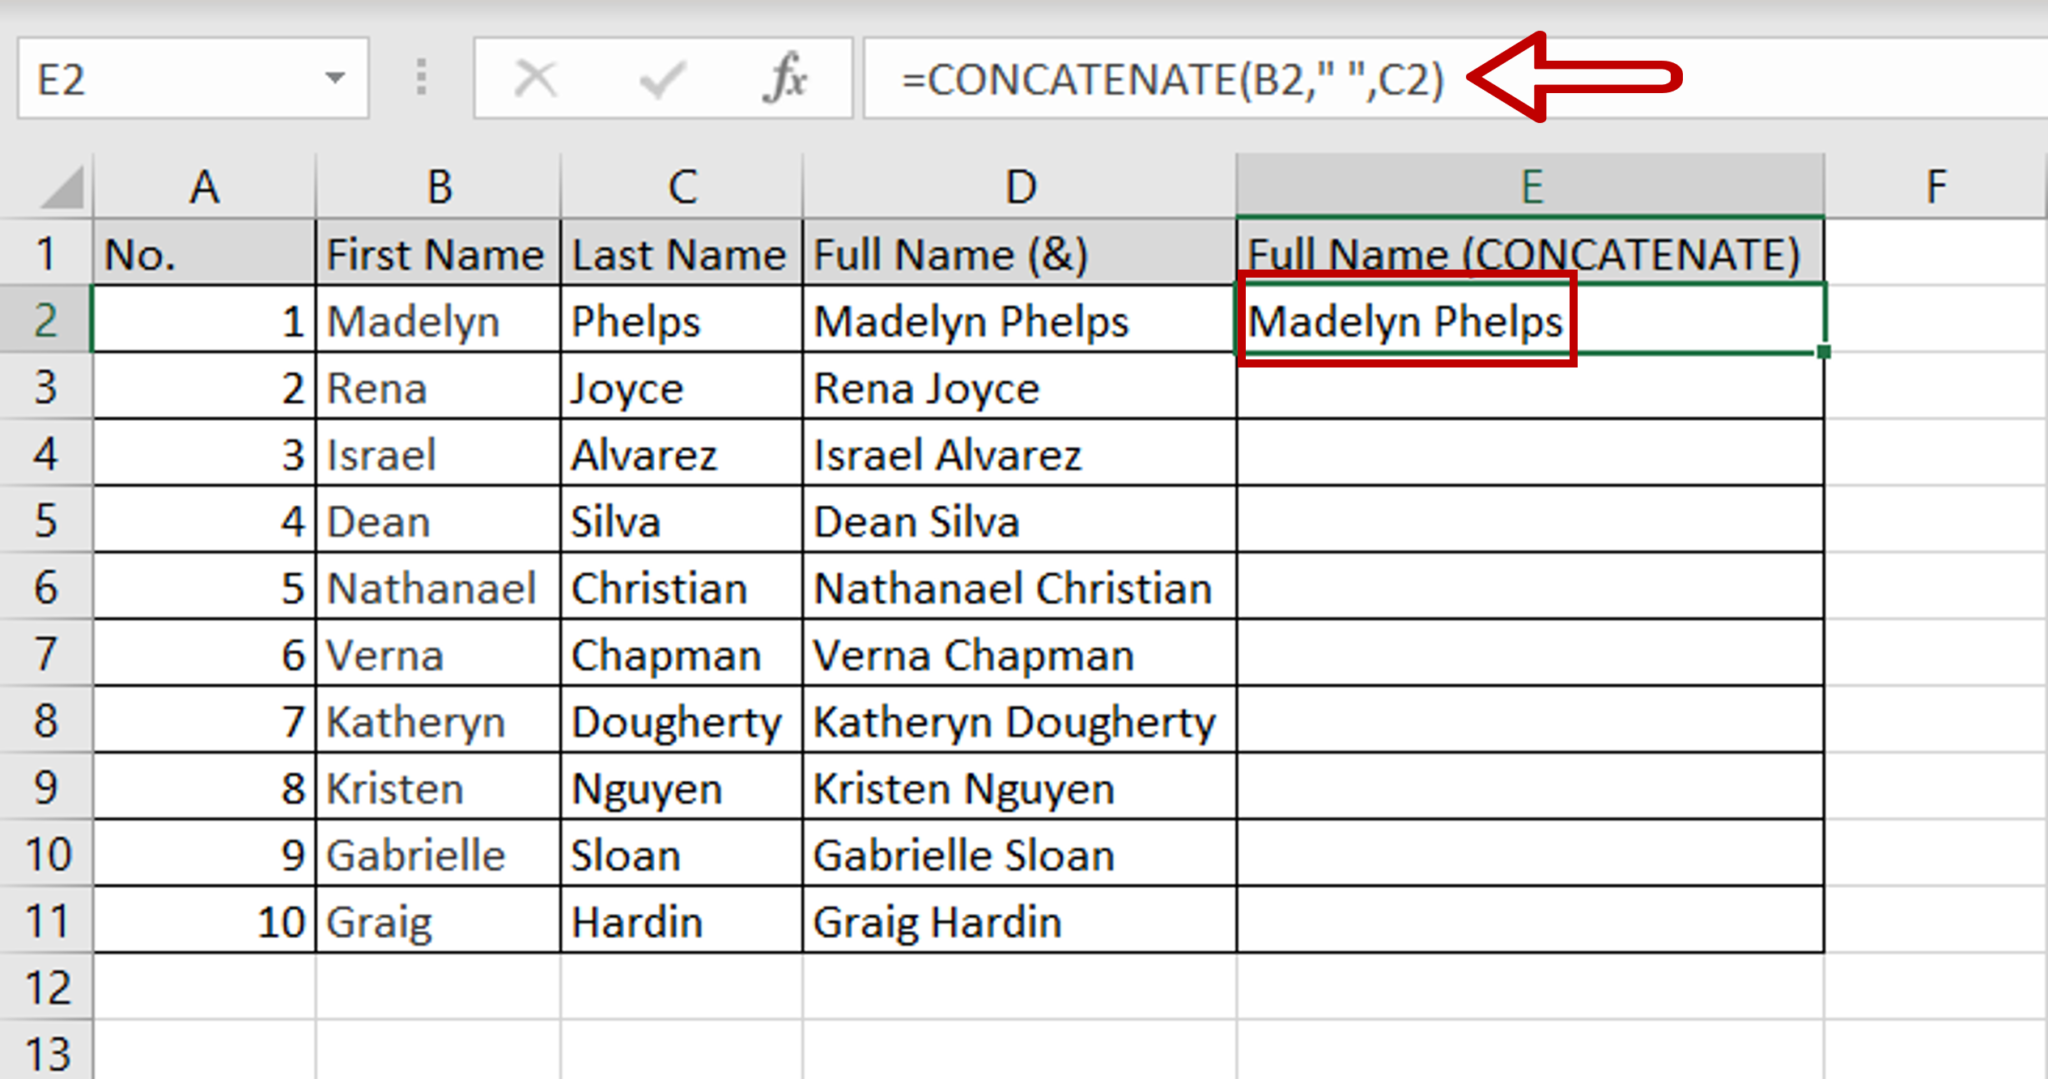Click the First Name header cell
The image size is (2048, 1079).
[x=437, y=254]
